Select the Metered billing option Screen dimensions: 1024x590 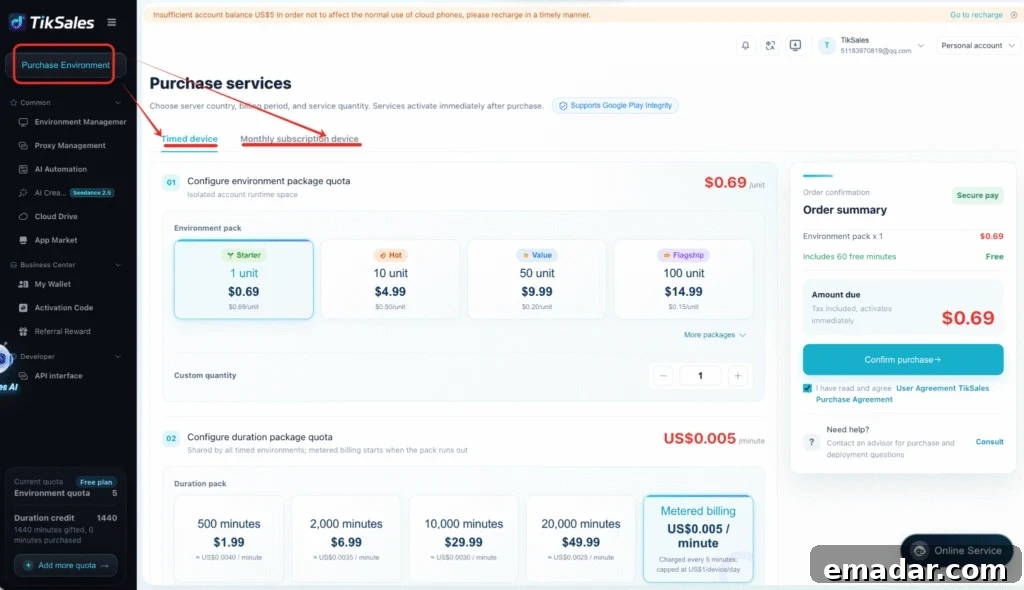pyautogui.click(x=698, y=539)
